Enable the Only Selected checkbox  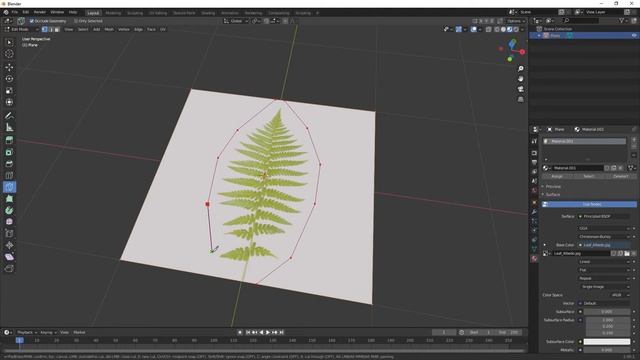click(x=76, y=21)
